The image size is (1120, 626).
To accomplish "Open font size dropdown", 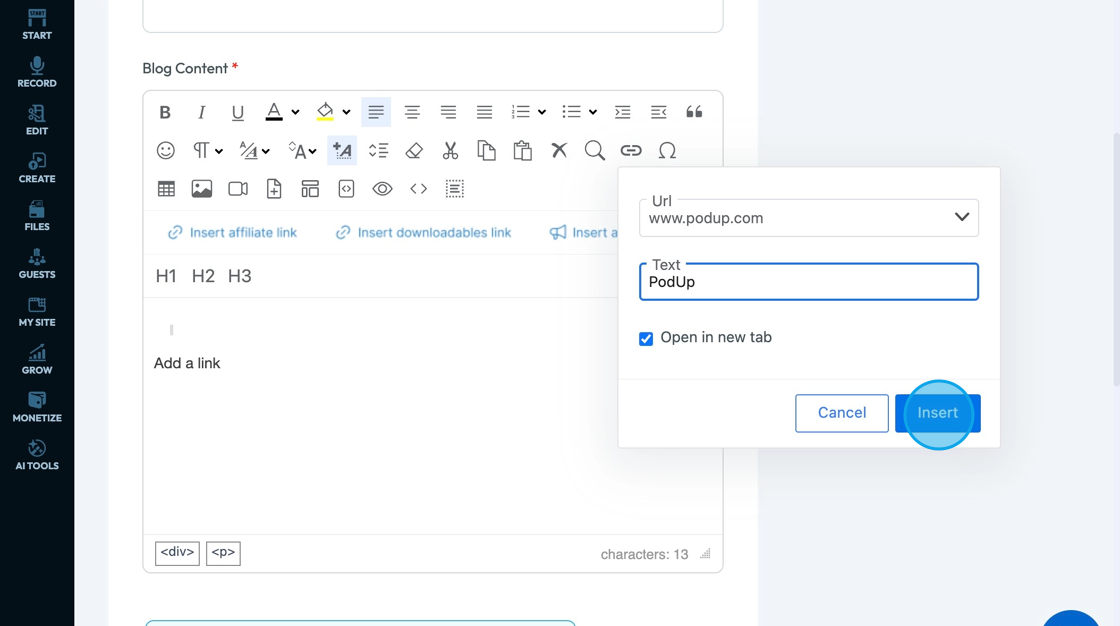I will coord(302,151).
